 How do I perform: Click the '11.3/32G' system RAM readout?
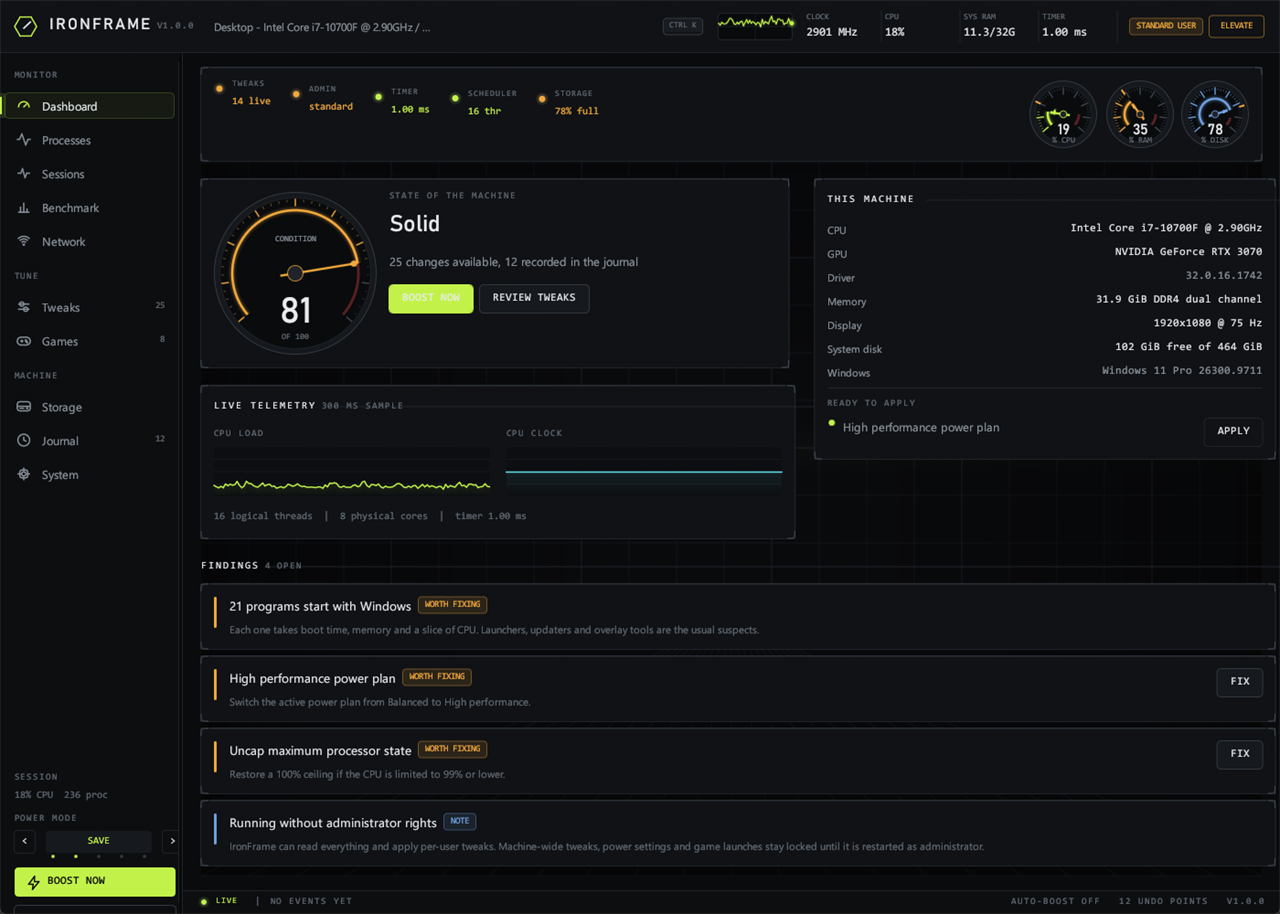pyautogui.click(x=990, y=32)
